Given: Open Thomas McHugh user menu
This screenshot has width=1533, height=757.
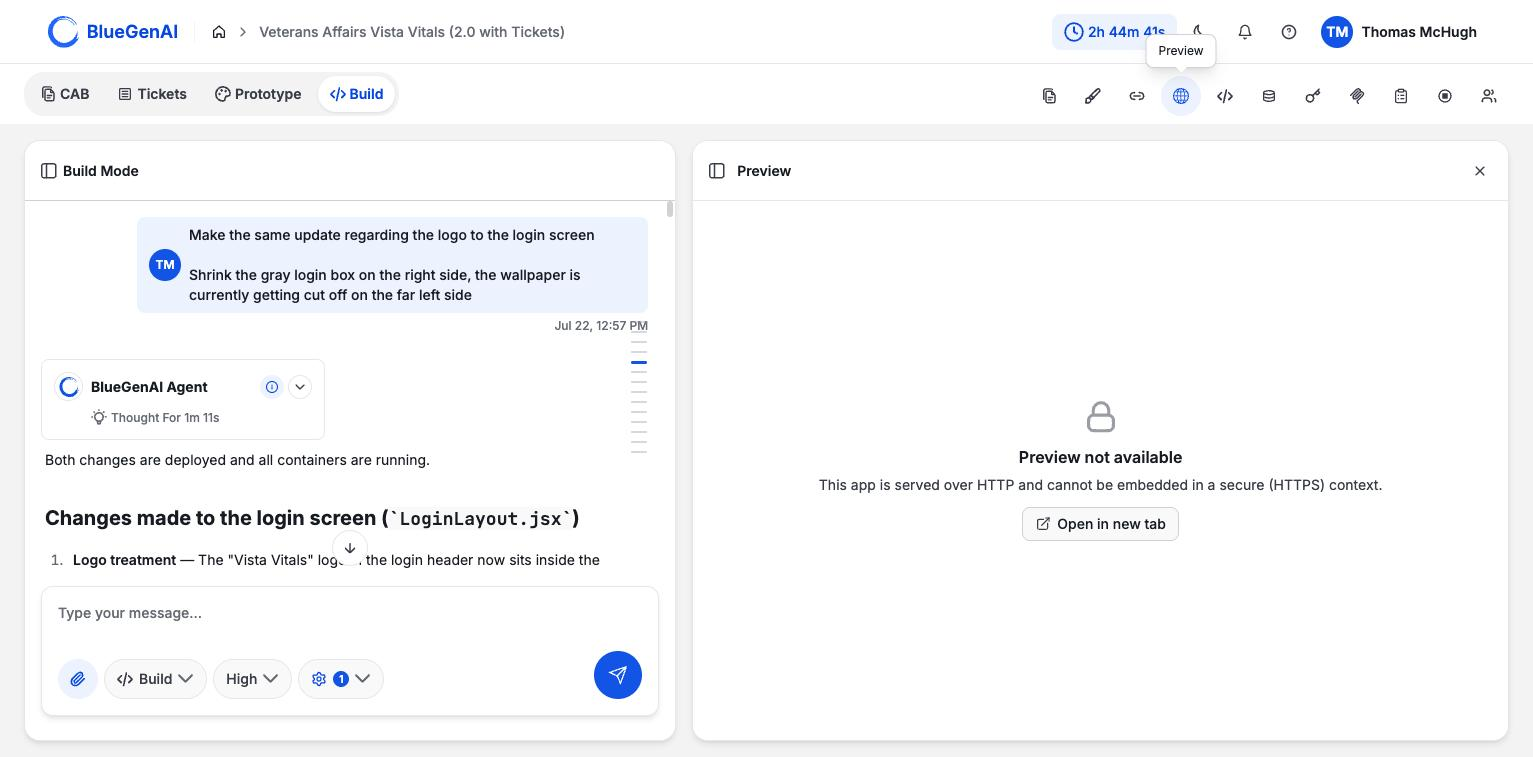Looking at the screenshot, I should click(x=1398, y=32).
